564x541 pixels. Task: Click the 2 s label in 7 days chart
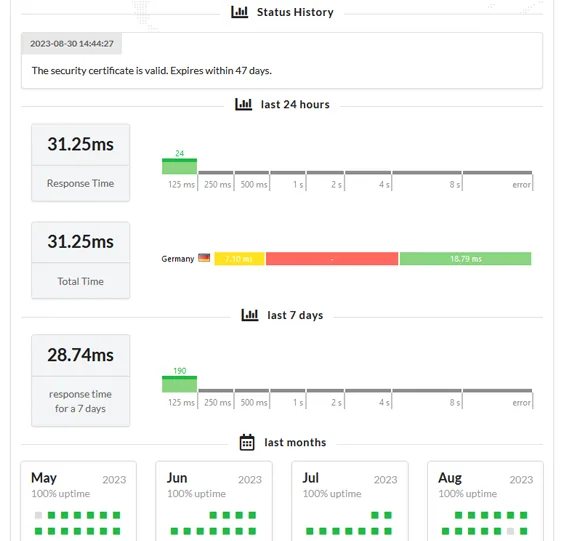[336, 403]
